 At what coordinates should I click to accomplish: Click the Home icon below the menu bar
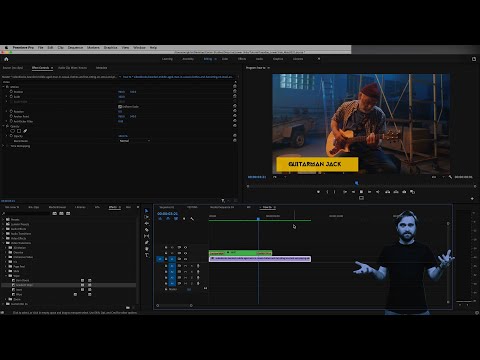click(6, 59)
